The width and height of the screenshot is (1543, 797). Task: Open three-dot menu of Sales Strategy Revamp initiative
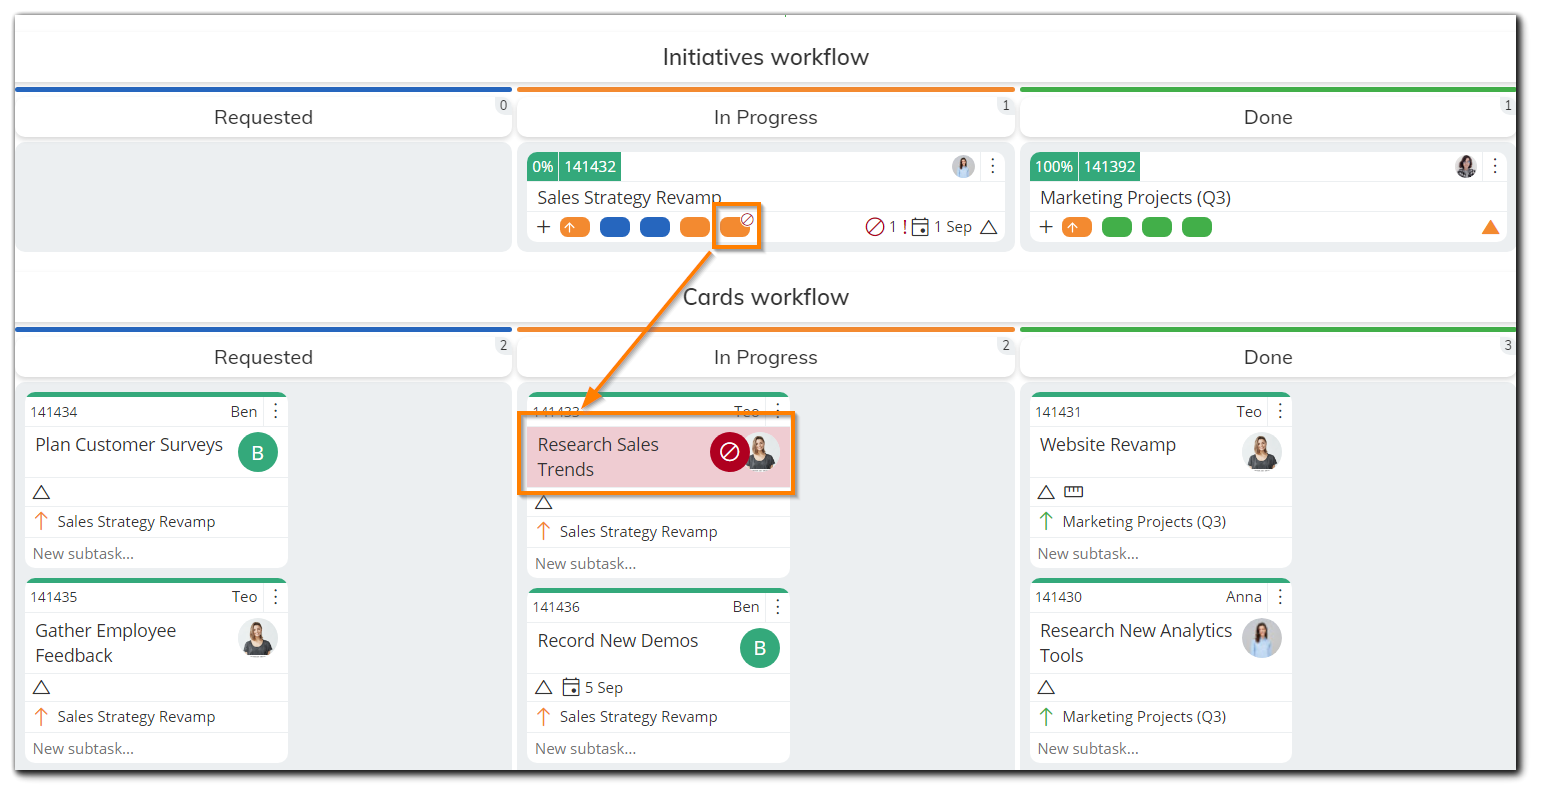pyautogui.click(x=992, y=166)
